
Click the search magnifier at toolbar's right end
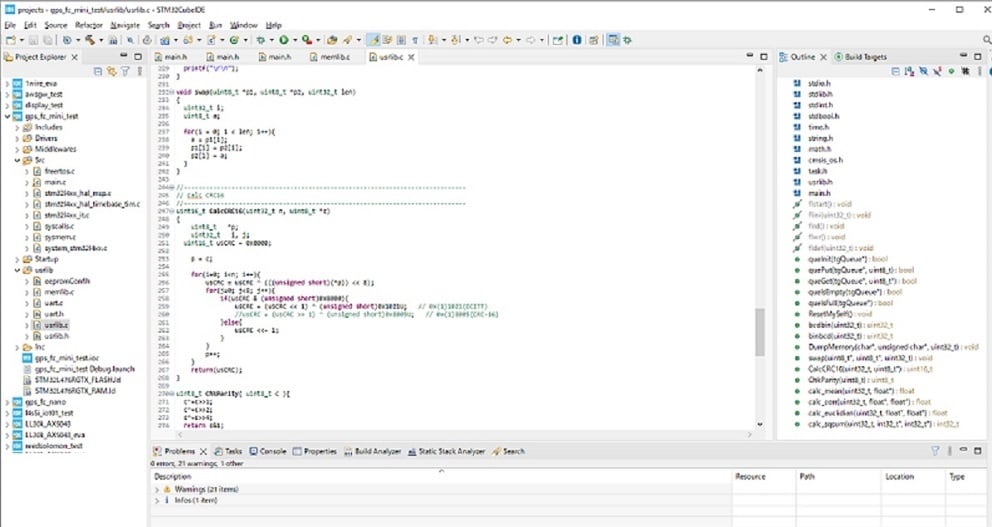click(x=987, y=40)
